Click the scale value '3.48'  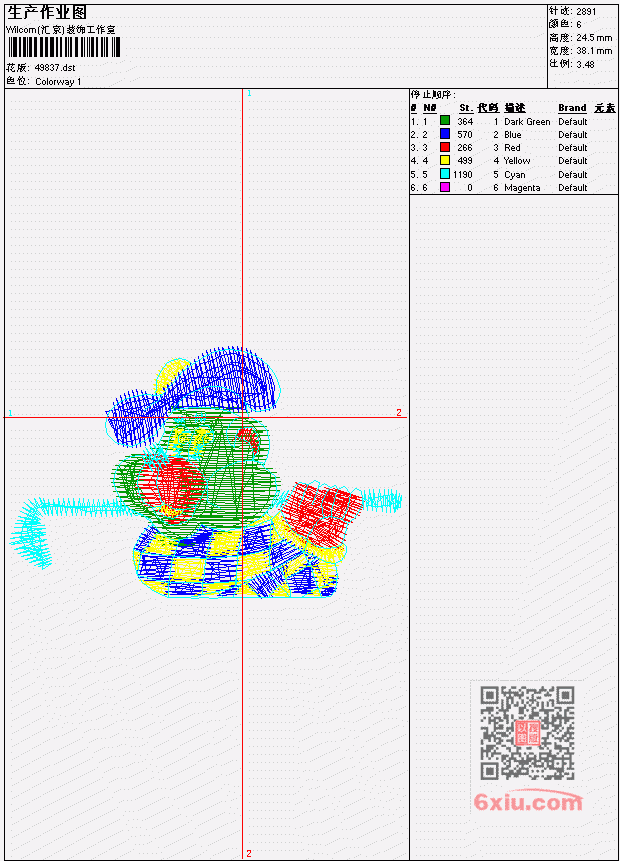point(585,64)
